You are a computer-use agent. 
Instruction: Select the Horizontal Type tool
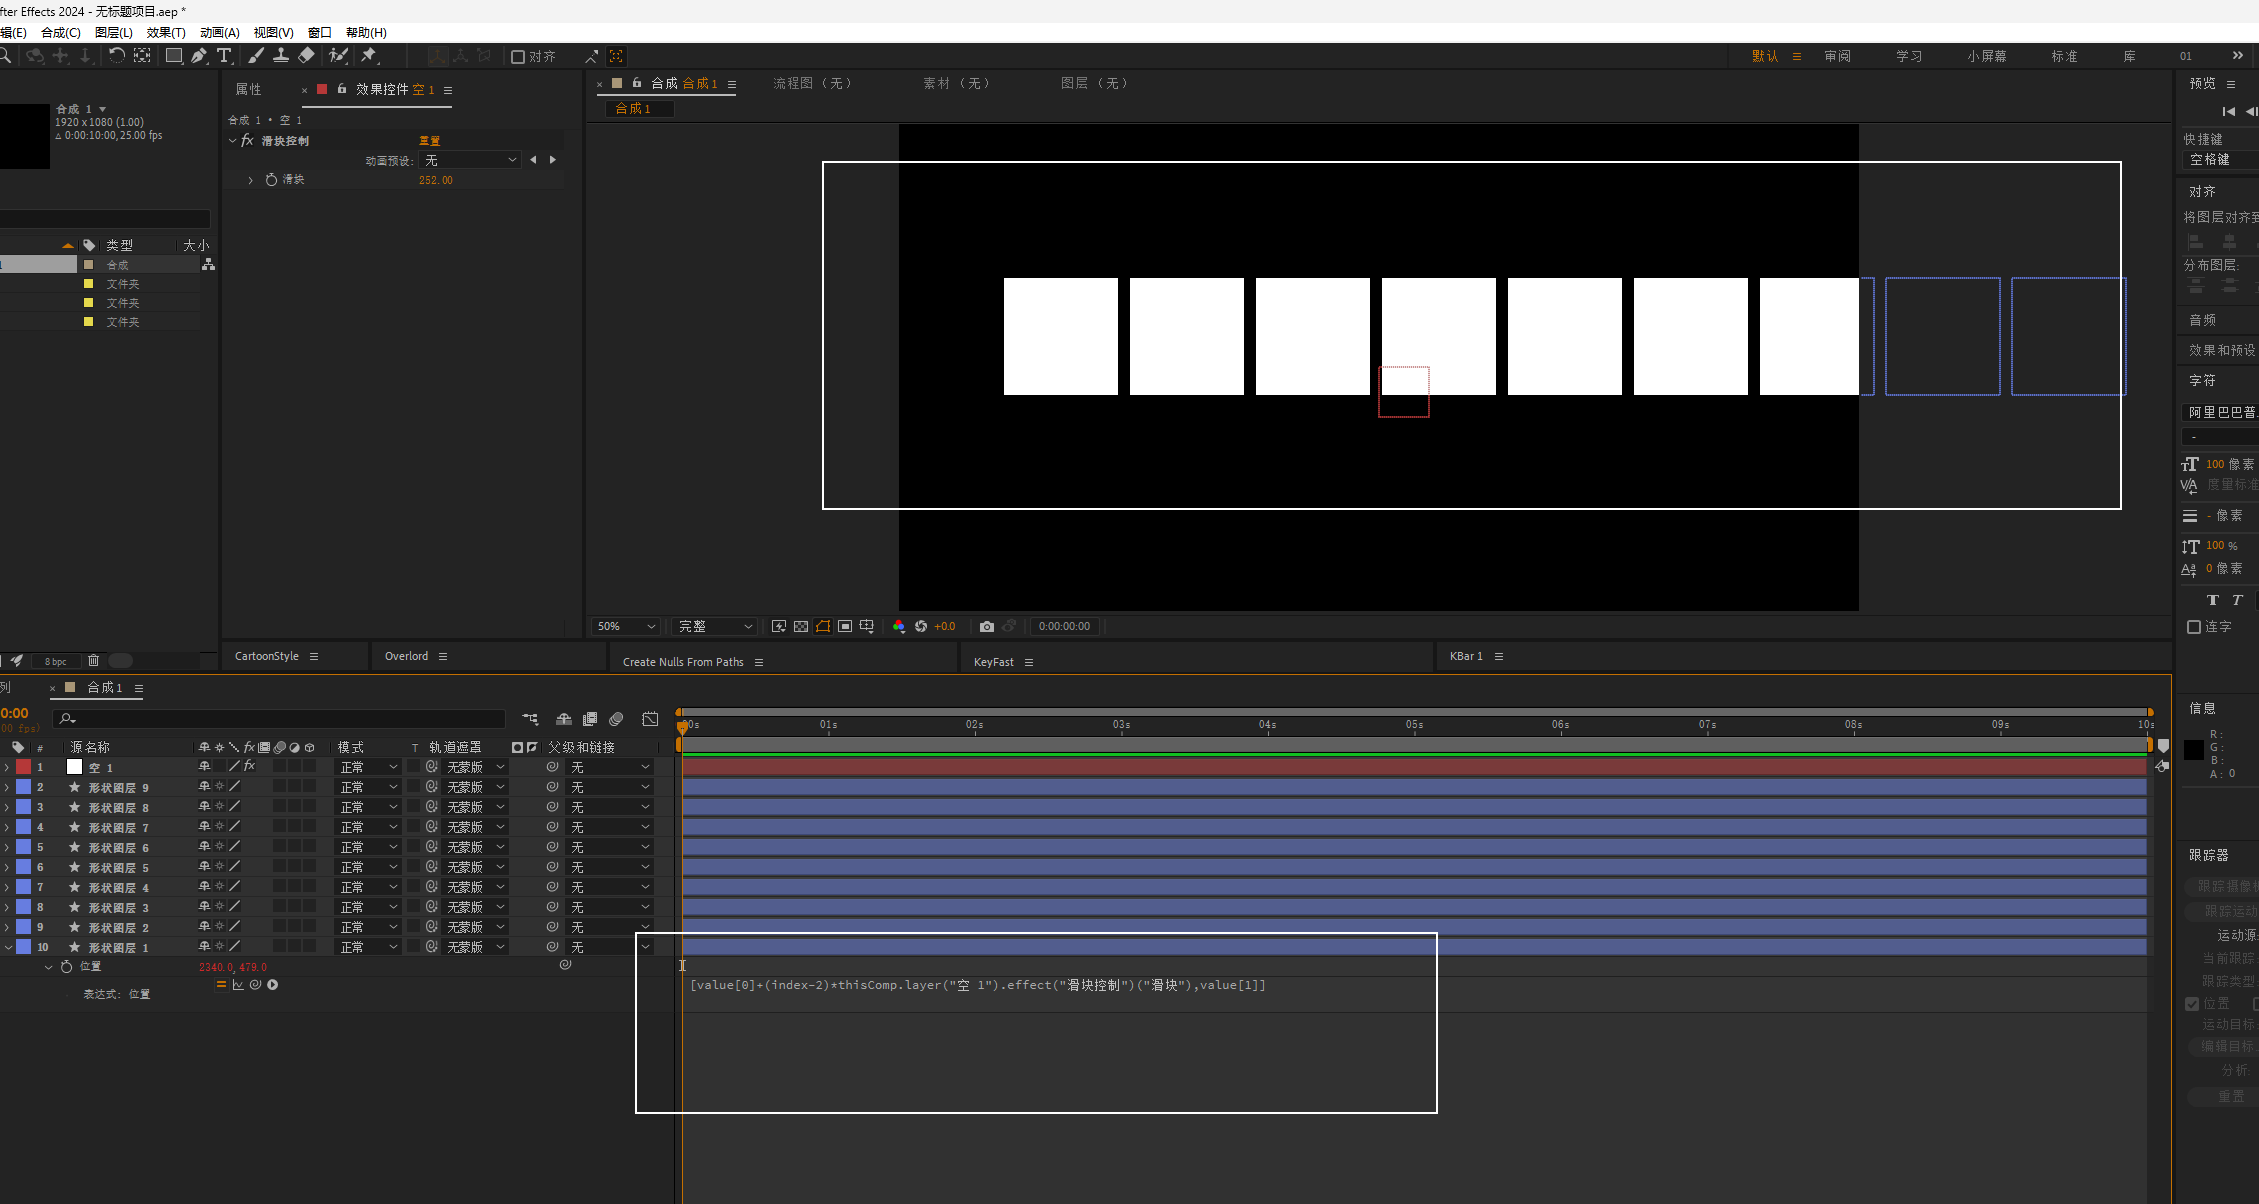[224, 56]
